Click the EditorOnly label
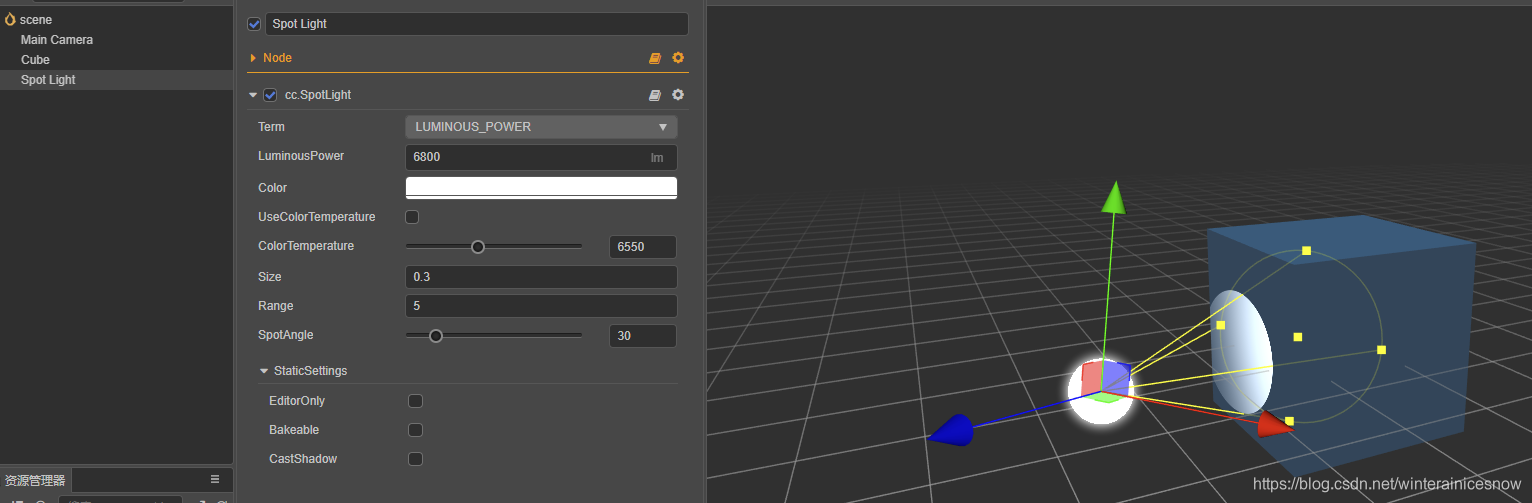Image resolution: width=1532 pixels, height=503 pixels. click(x=297, y=401)
